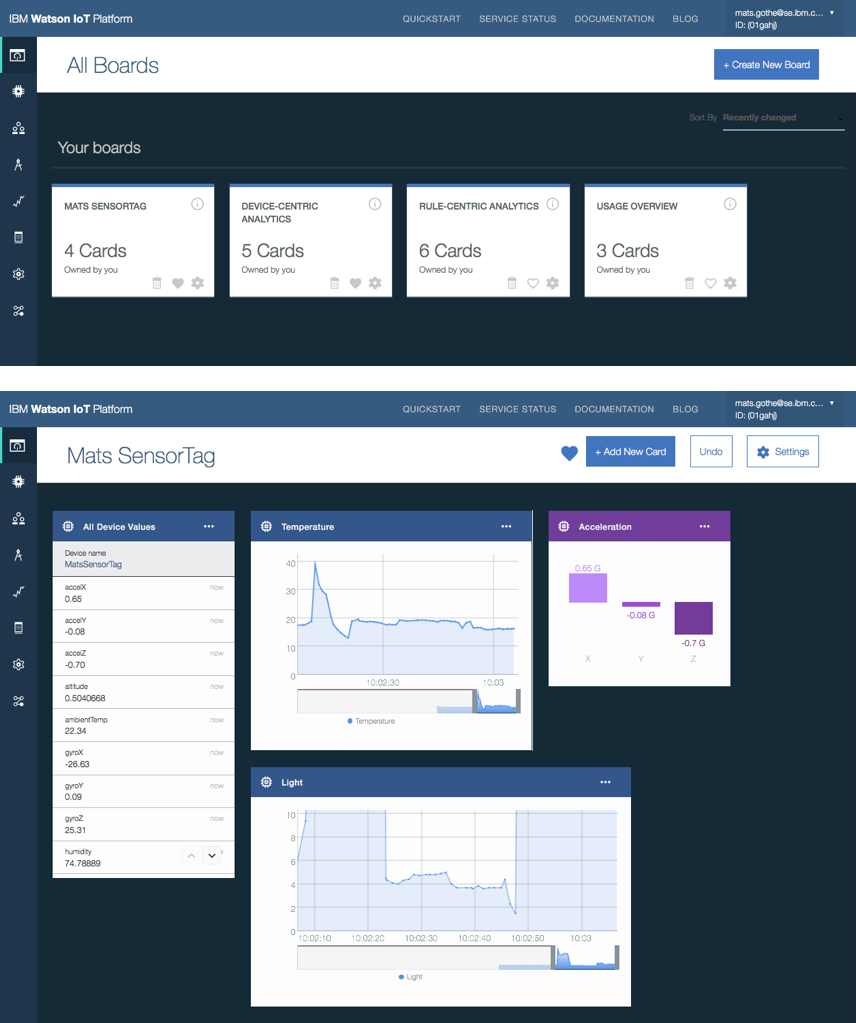
Task: Open settings gear of Mats SensorTag board
Action: (198, 283)
